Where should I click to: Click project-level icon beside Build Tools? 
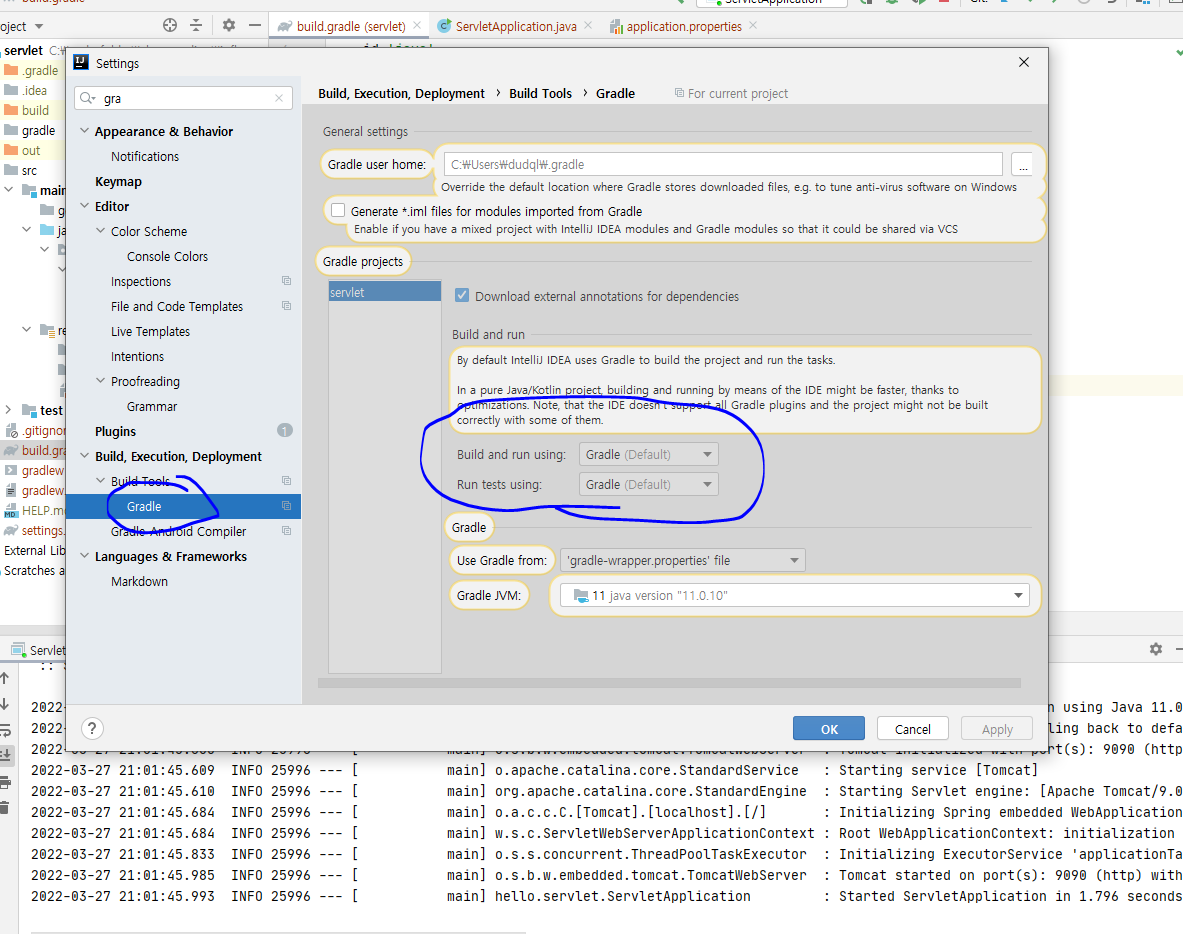point(287,481)
